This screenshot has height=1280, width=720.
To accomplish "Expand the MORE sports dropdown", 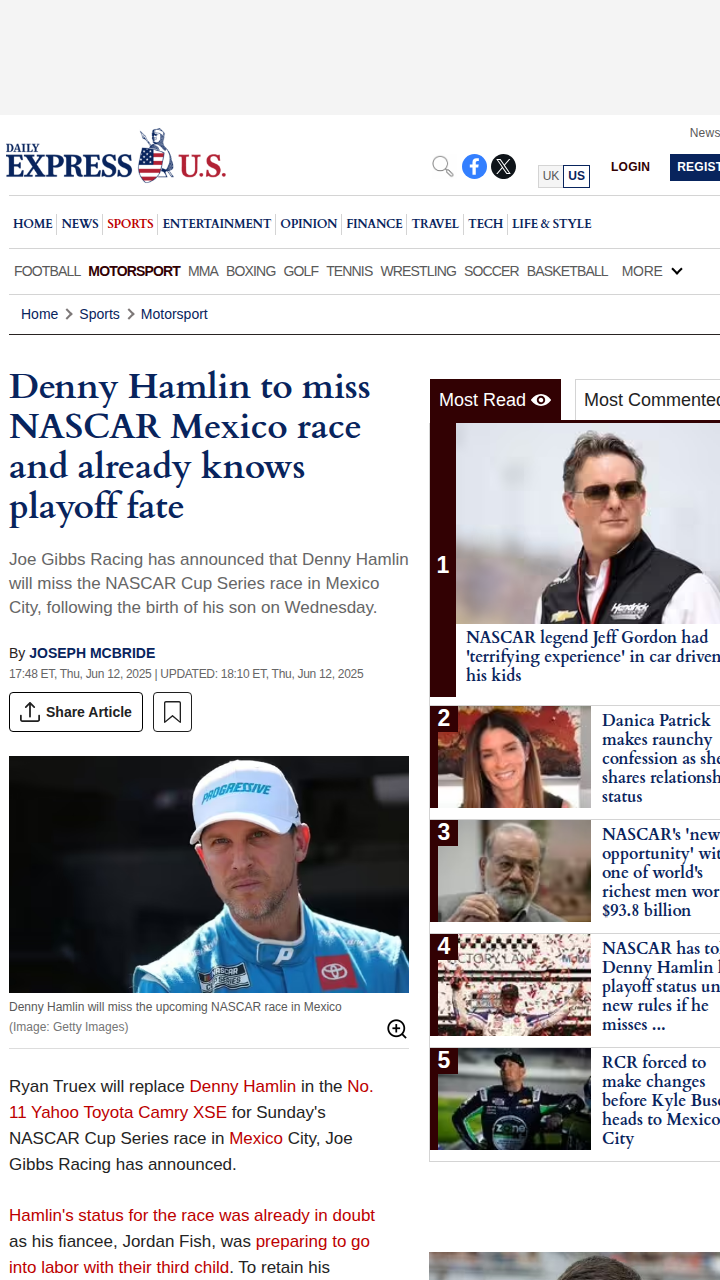I will tap(652, 271).
